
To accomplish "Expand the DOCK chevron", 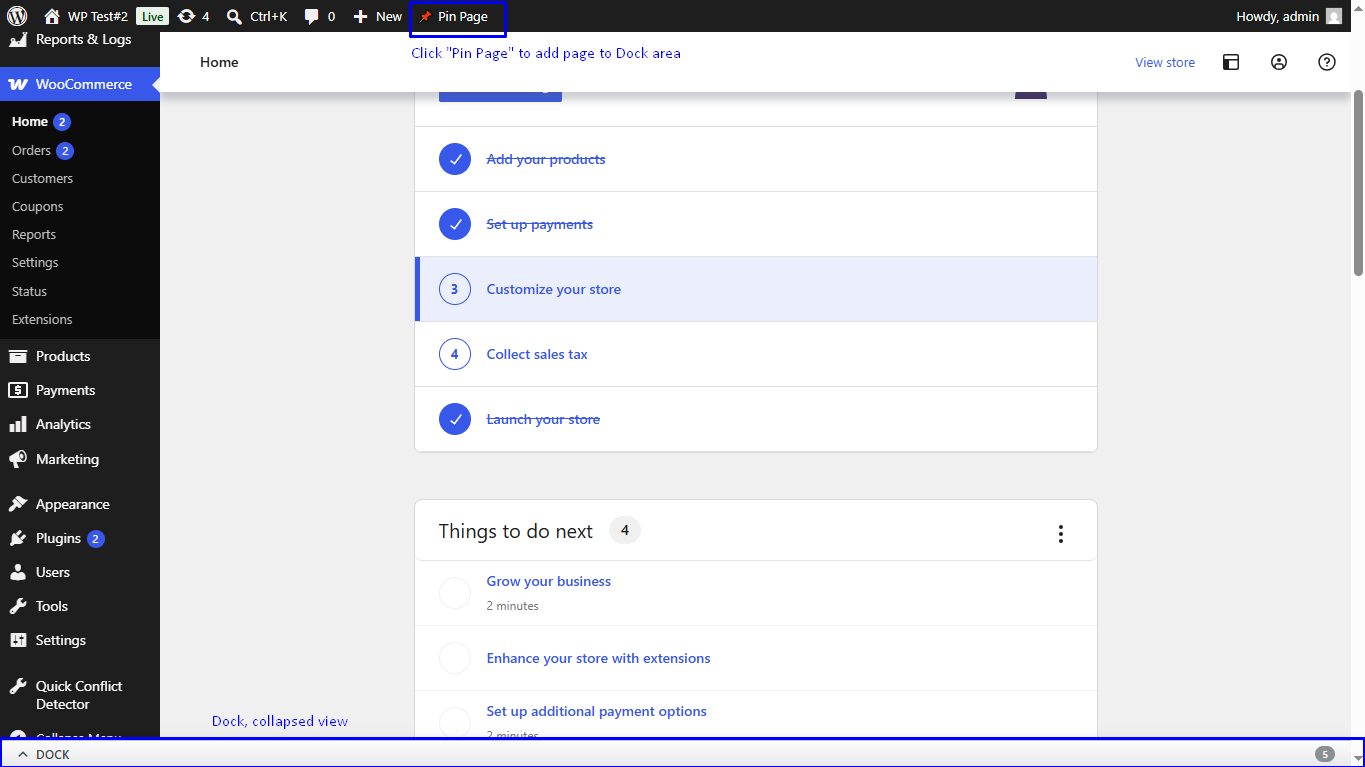I will (x=23, y=755).
